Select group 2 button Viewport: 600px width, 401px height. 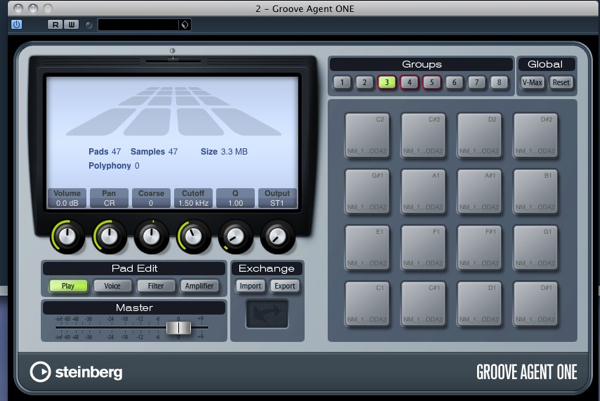[x=364, y=82]
